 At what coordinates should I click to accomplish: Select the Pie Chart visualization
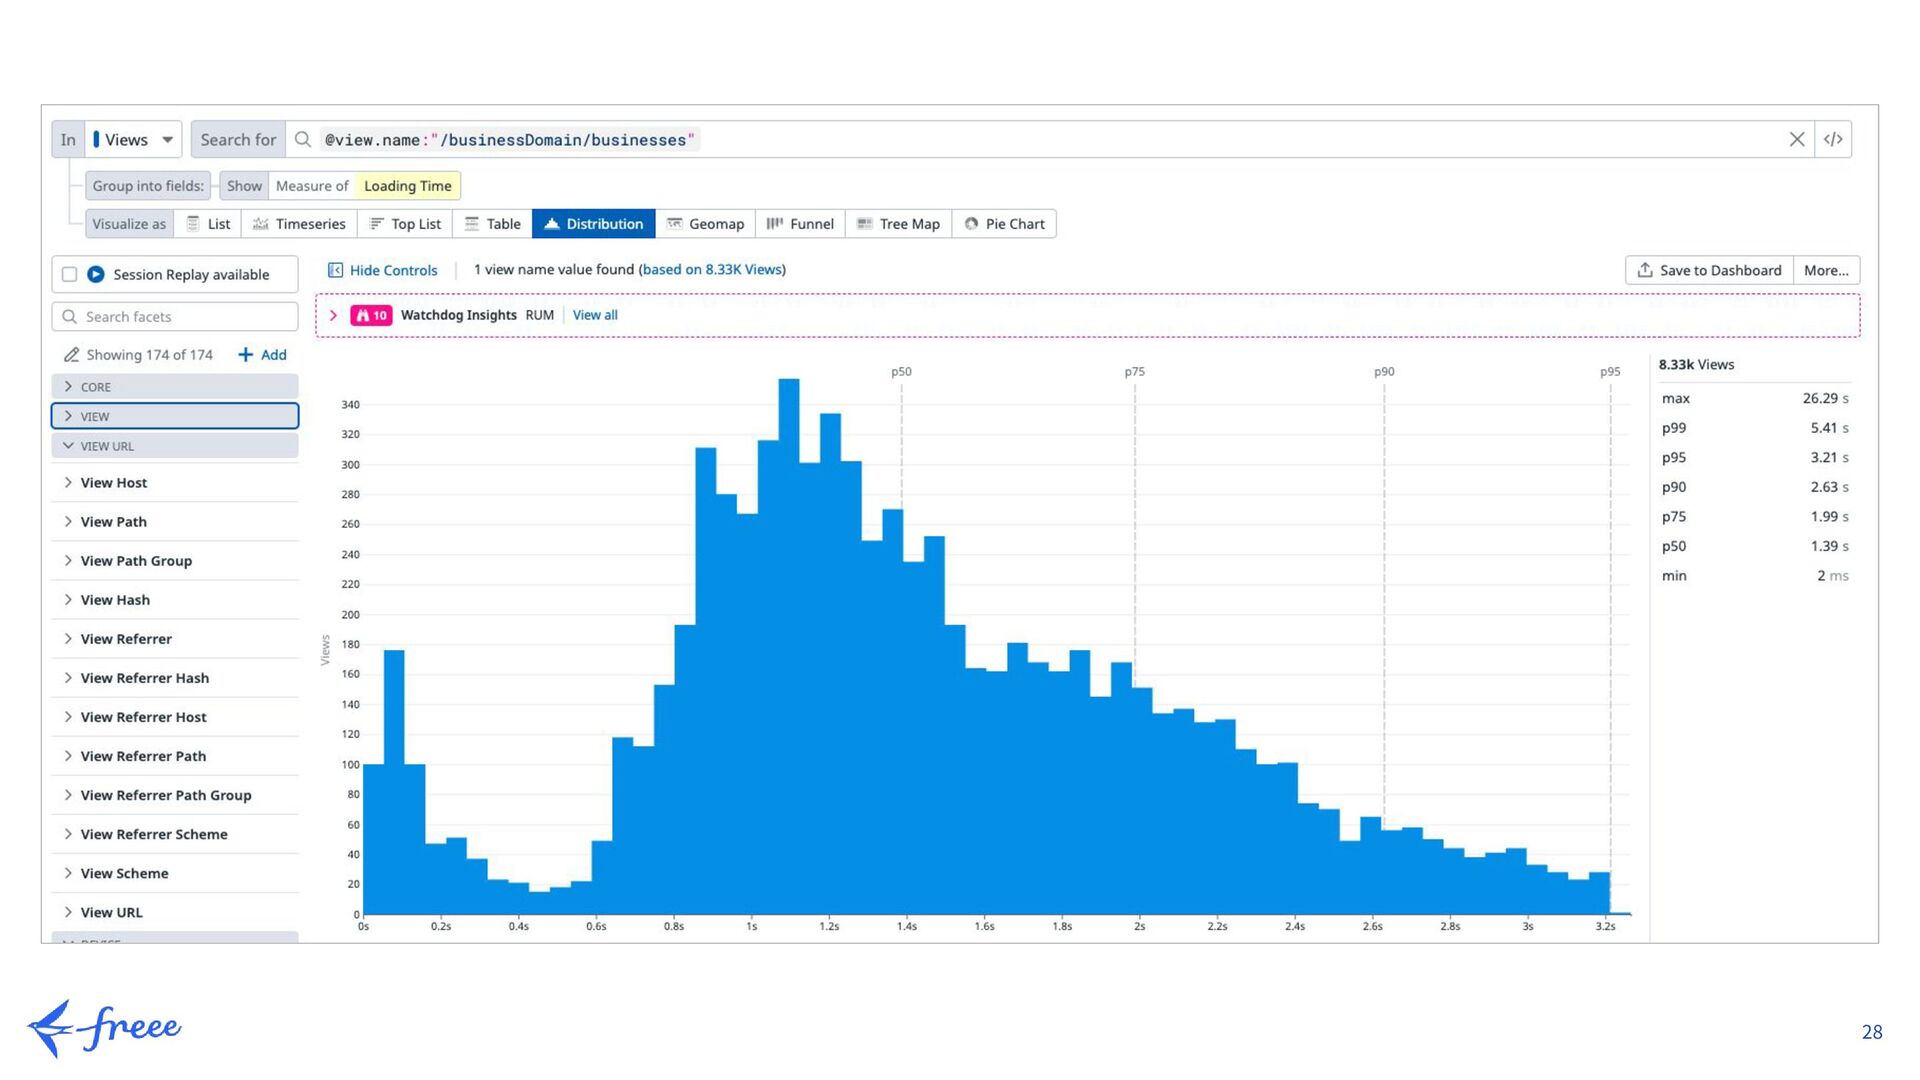(1004, 224)
